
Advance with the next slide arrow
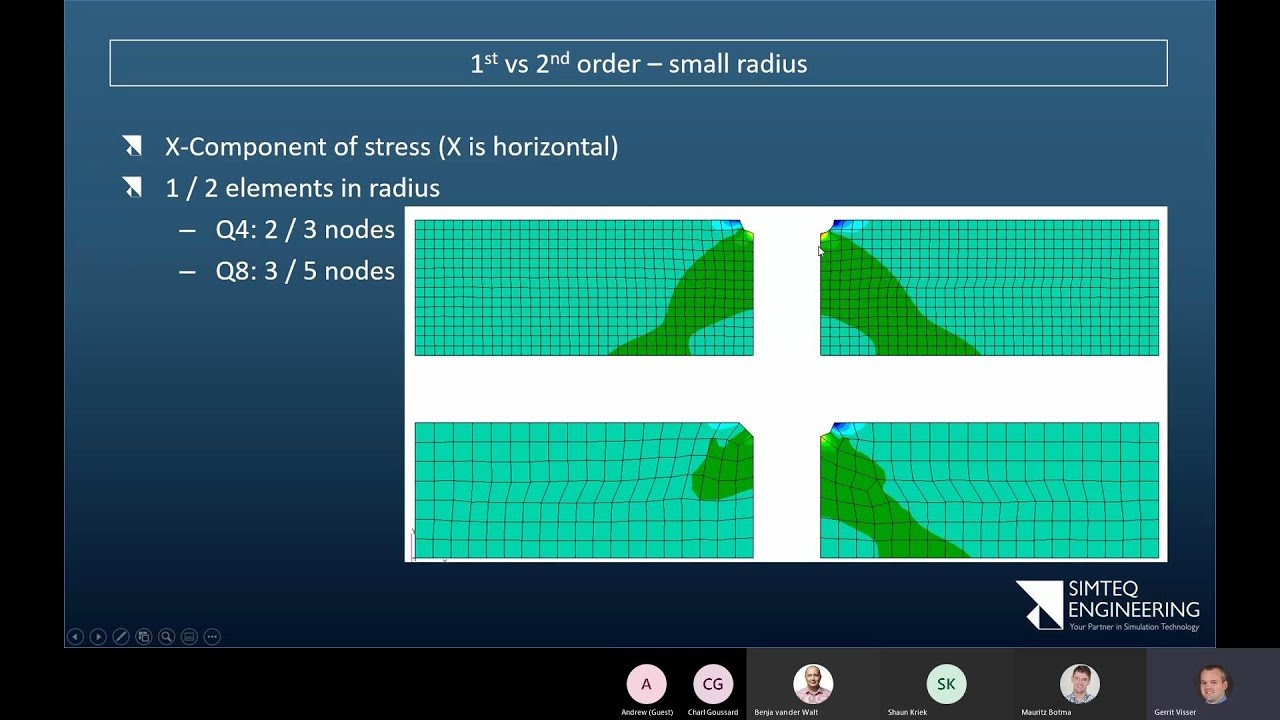point(98,636)
